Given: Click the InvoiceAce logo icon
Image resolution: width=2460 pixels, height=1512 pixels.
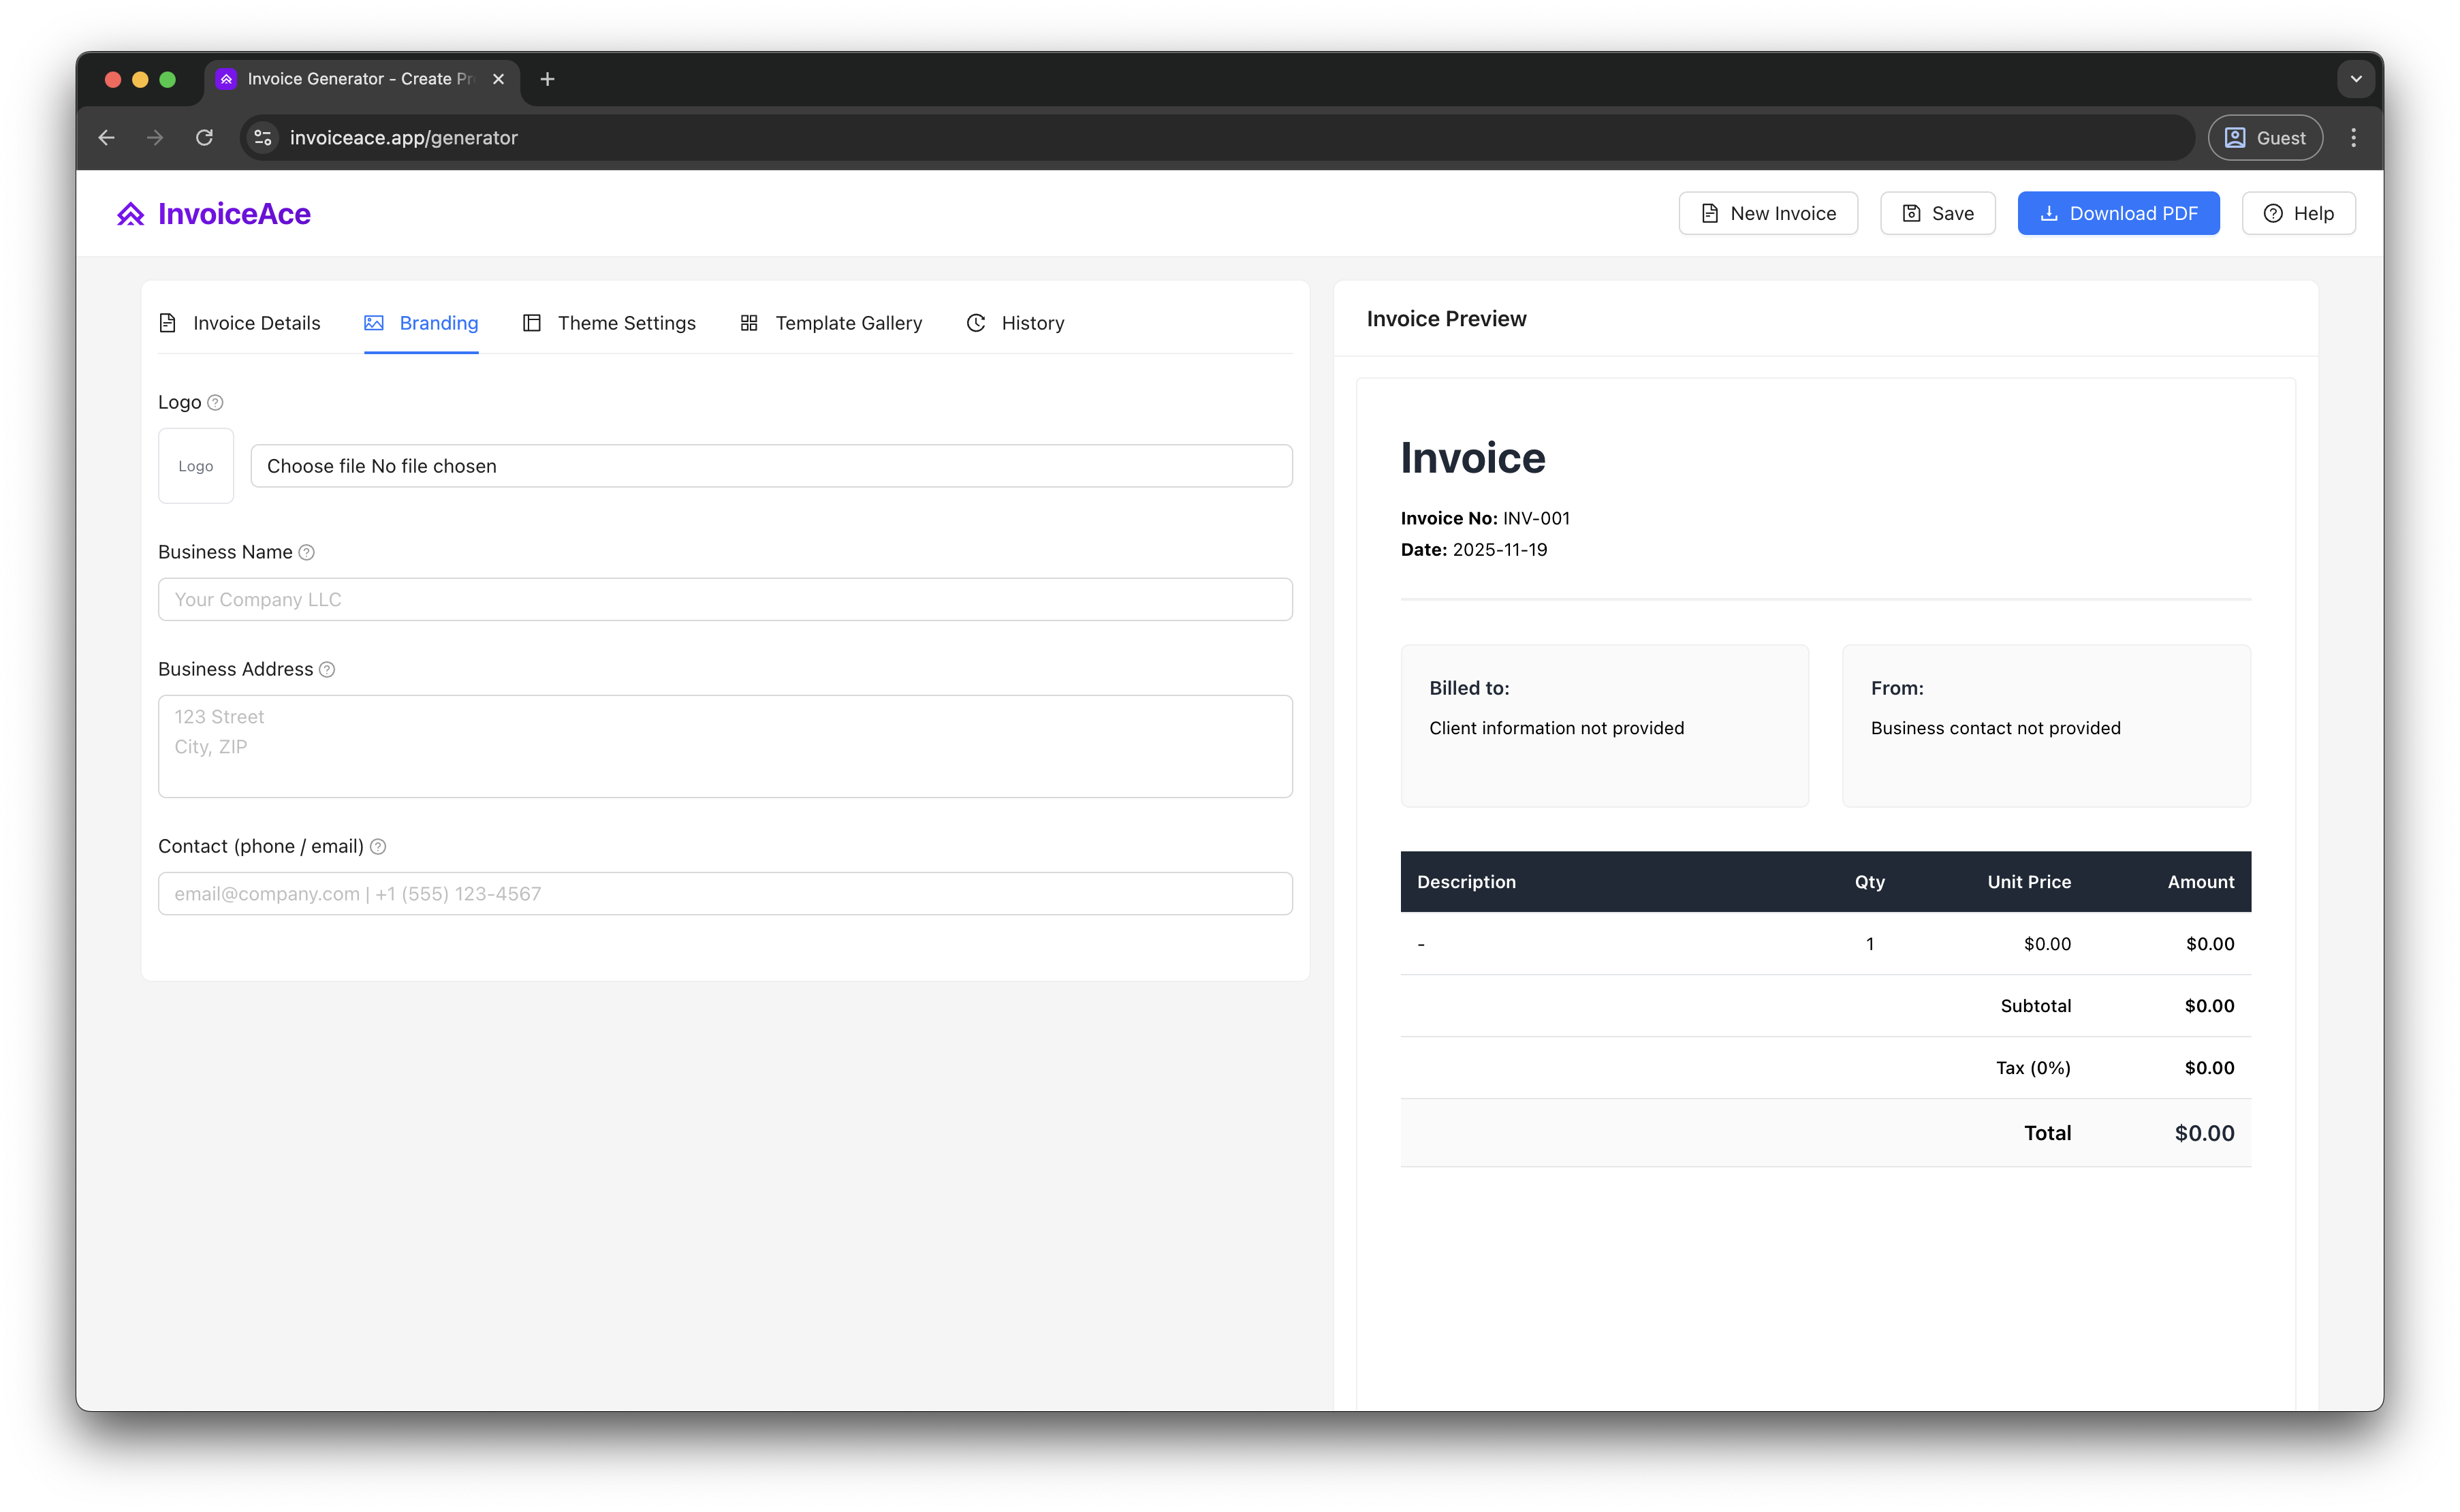Looking at the screenshot, I should 131,214.
